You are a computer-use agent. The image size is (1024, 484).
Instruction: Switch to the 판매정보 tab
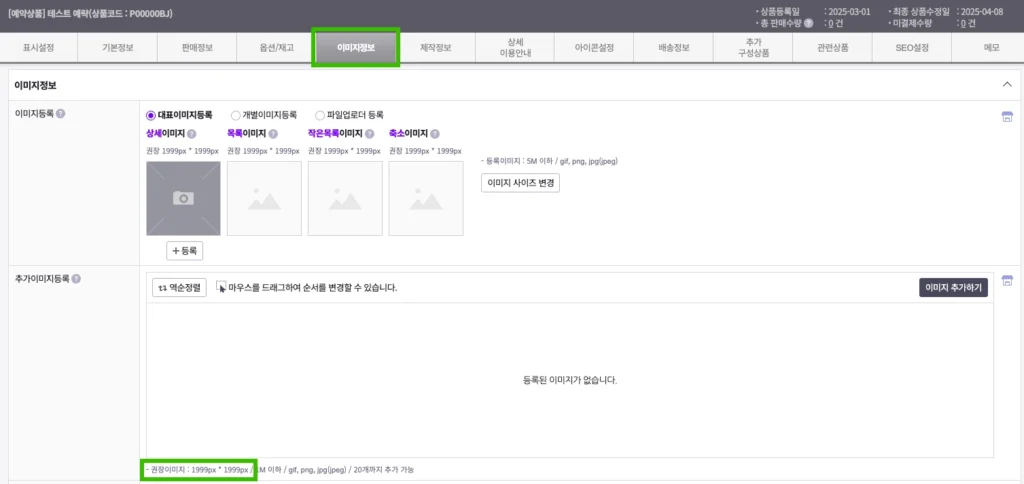(x=197, y=48)
